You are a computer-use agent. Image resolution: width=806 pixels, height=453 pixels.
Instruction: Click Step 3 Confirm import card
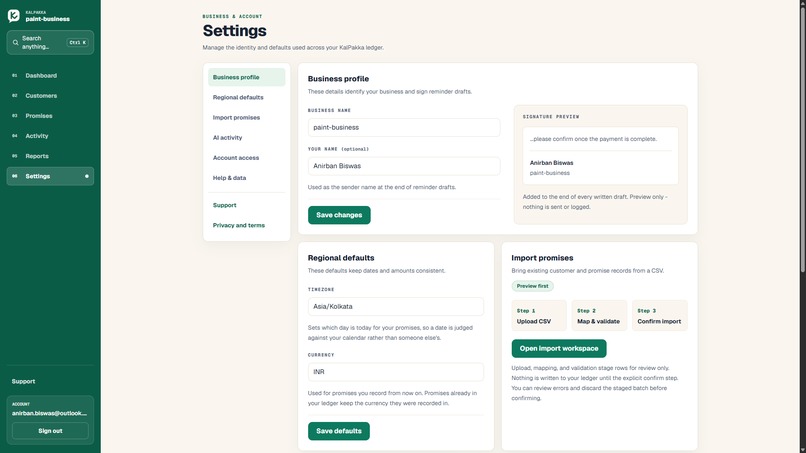pyautogui.click(x=660, y=316)
